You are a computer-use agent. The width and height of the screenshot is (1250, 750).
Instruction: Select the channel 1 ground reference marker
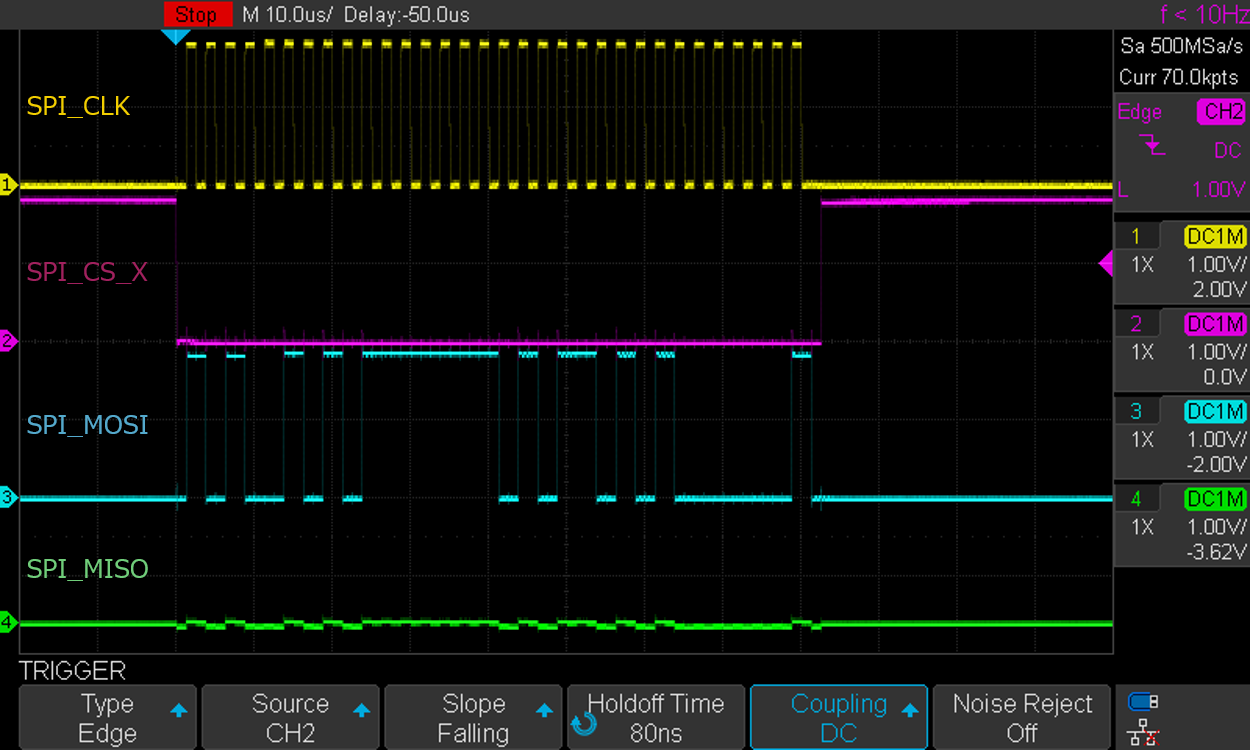click(x=8, y=185)
